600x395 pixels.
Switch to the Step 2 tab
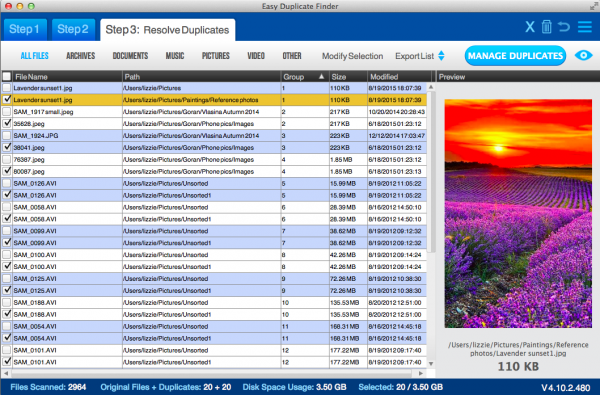73,29
